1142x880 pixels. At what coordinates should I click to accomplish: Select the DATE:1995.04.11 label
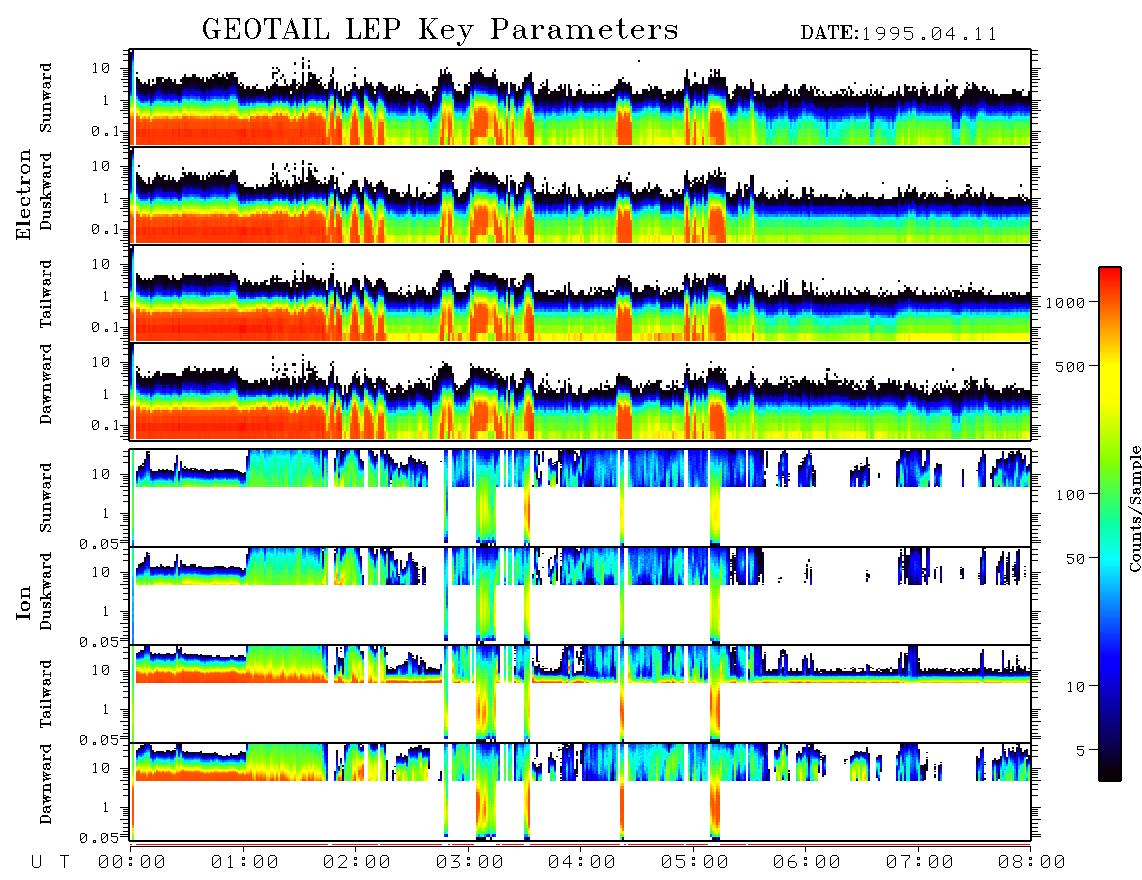click(x=899, y=34)
